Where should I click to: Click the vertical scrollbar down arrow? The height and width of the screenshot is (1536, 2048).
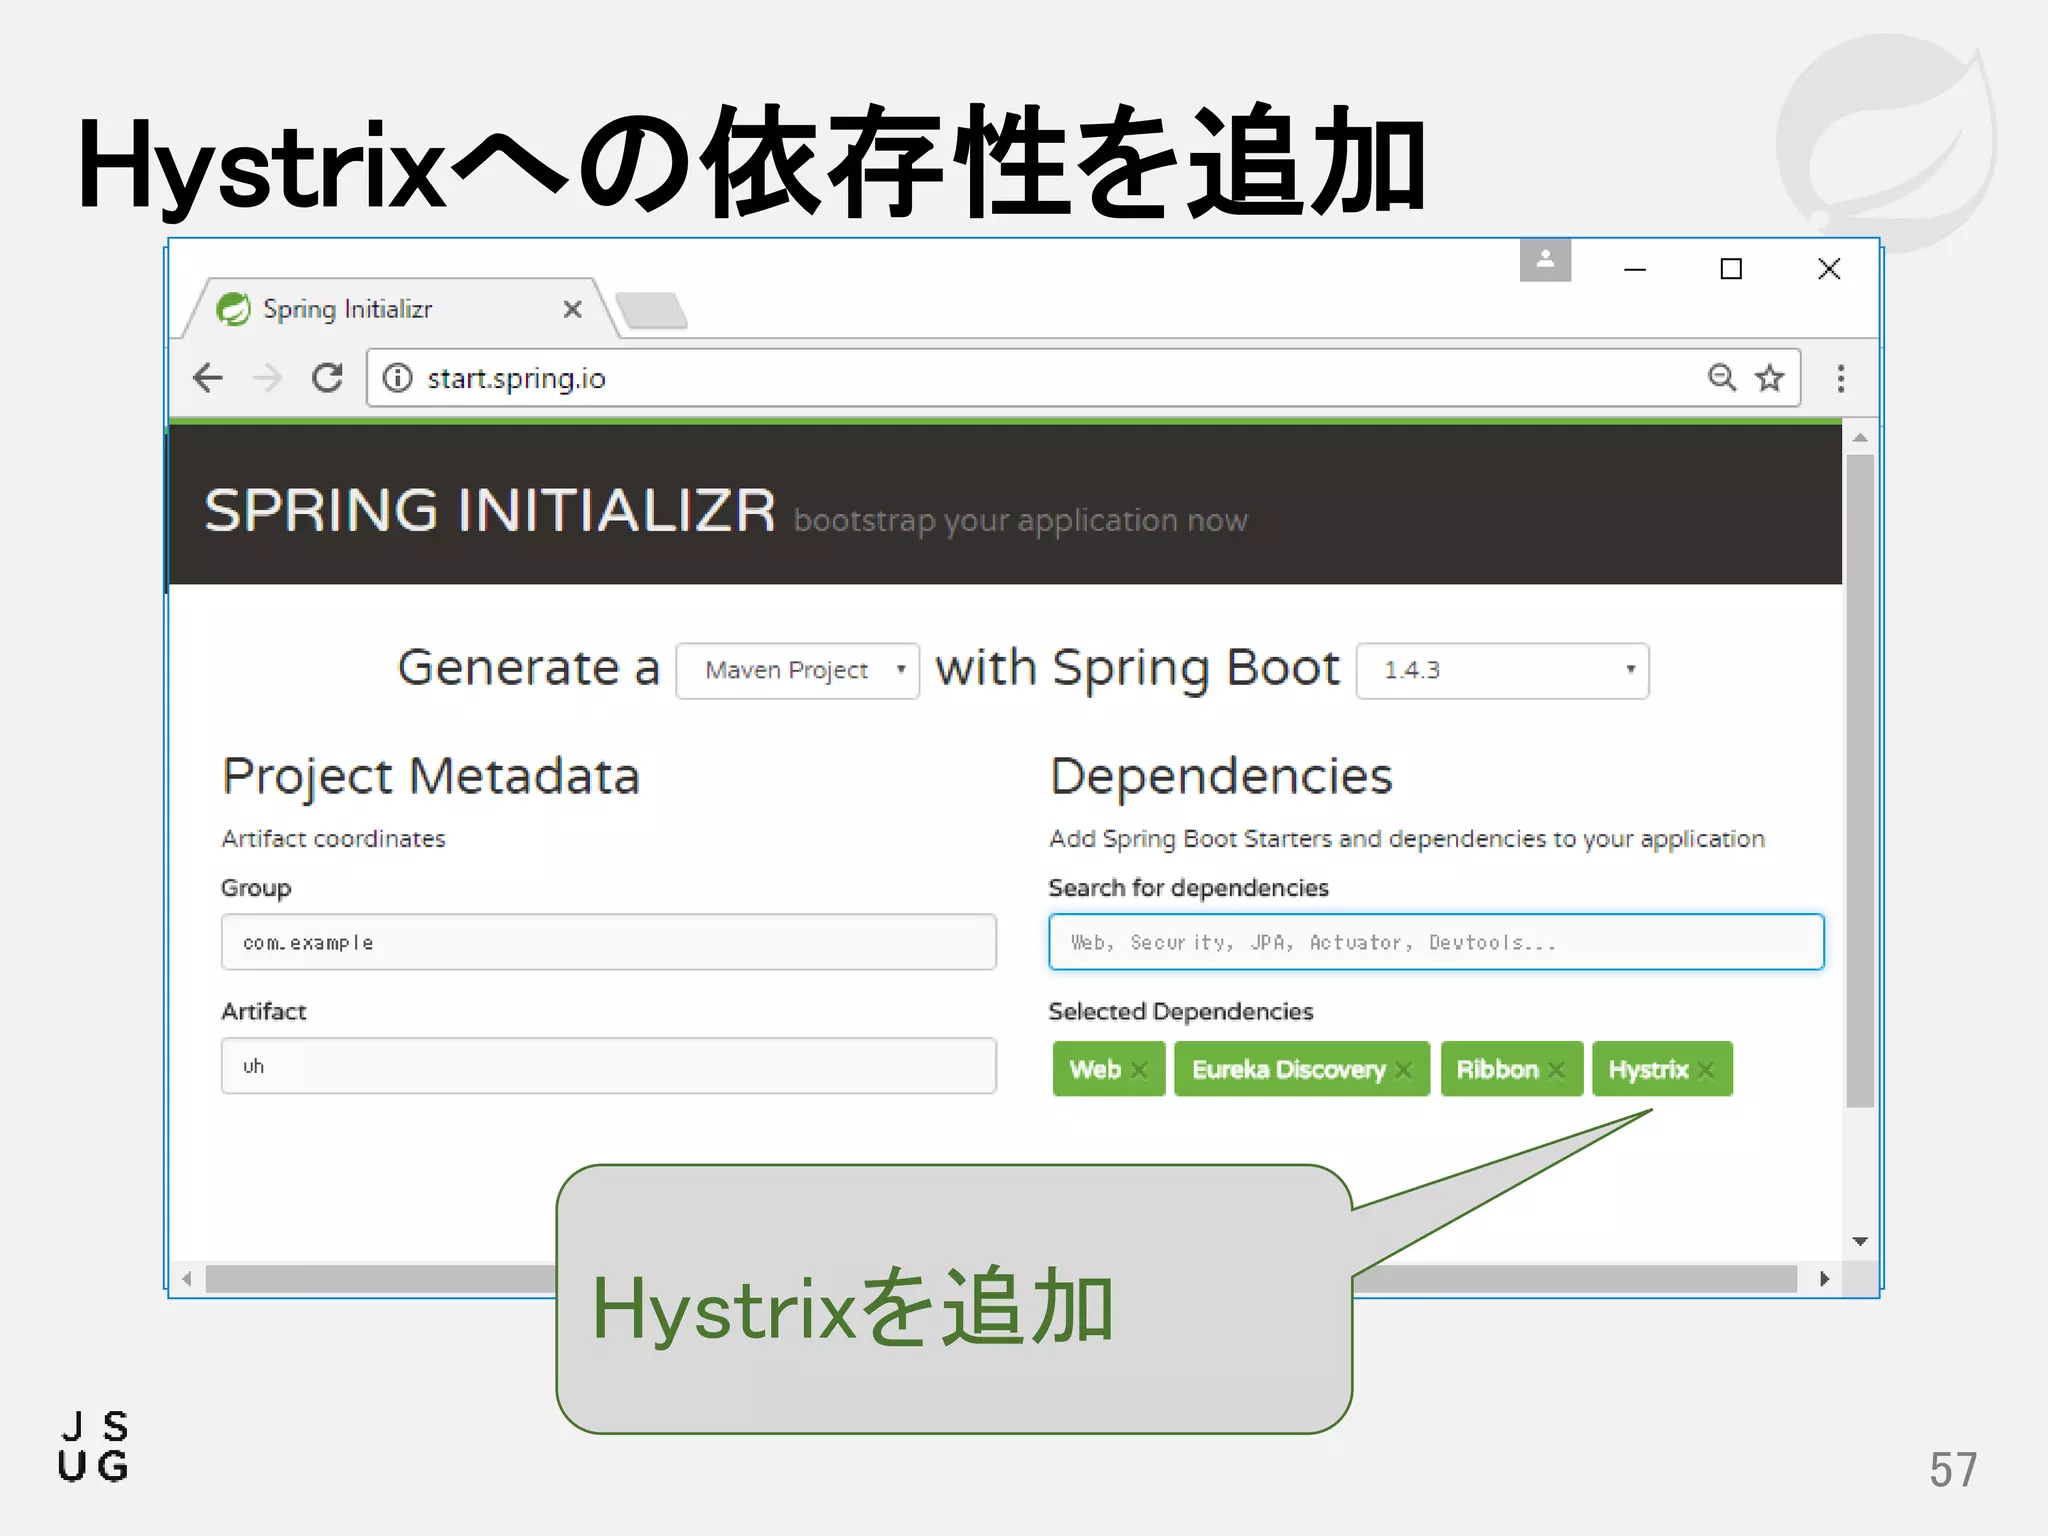[x=1860, y=1241]
